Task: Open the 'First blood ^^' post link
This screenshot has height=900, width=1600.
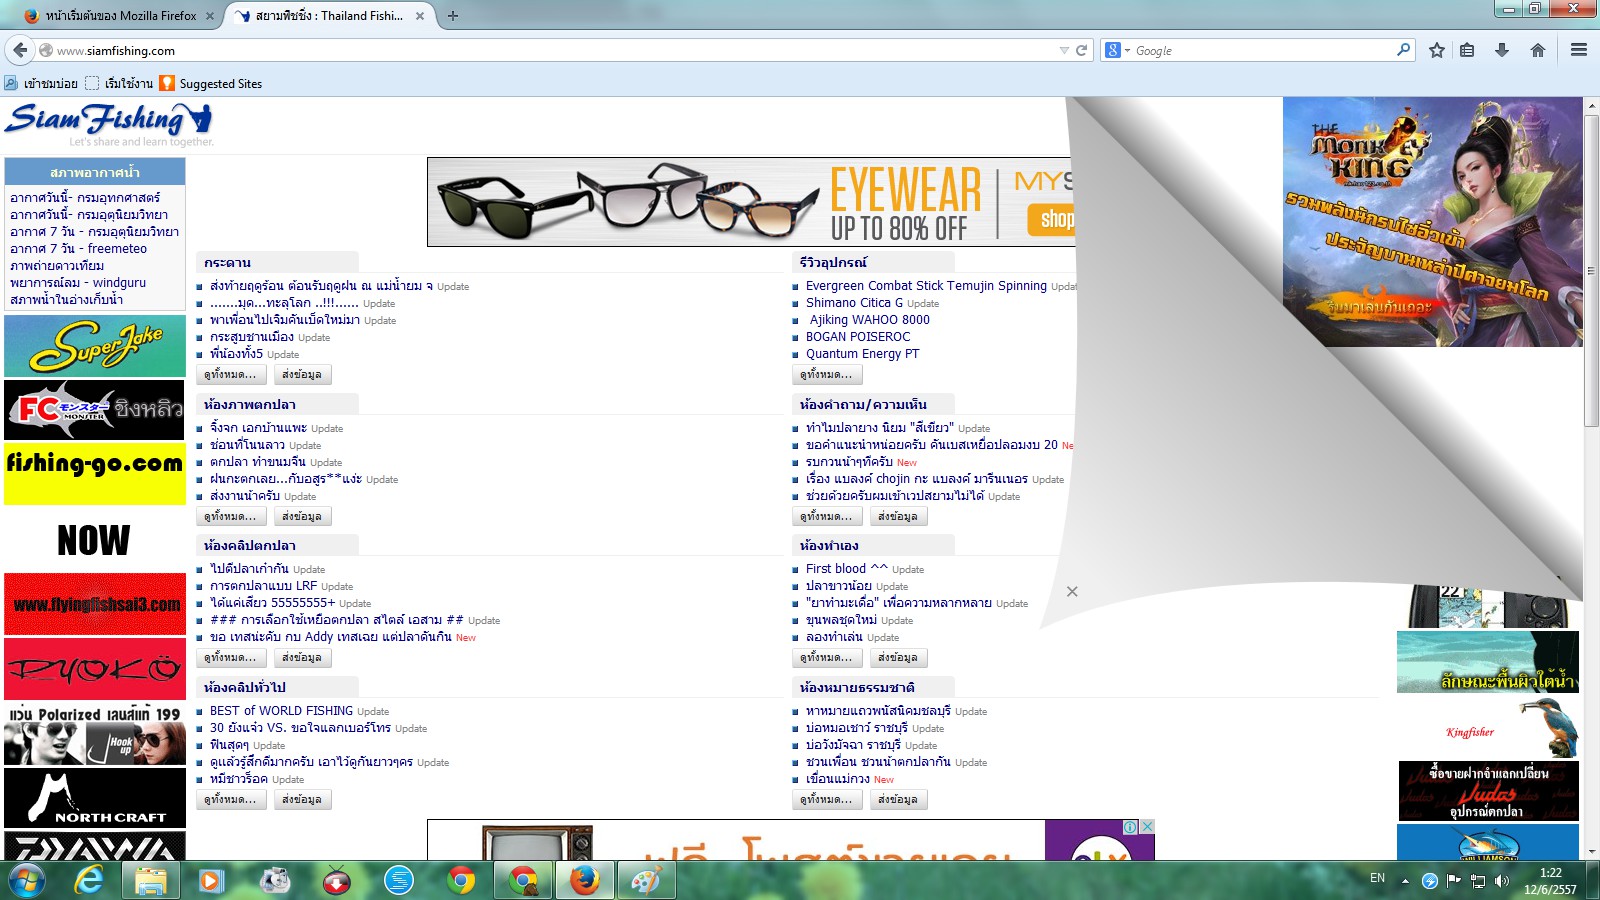Action: [846, 569]
